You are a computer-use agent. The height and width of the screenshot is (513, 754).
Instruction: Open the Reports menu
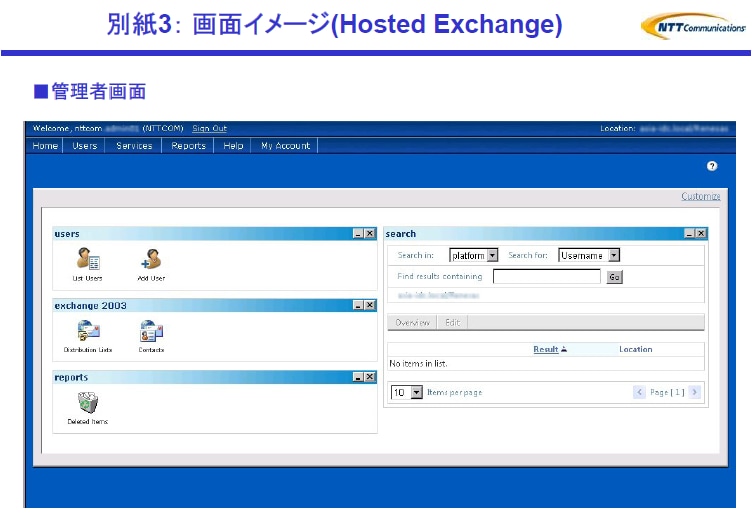188,146
